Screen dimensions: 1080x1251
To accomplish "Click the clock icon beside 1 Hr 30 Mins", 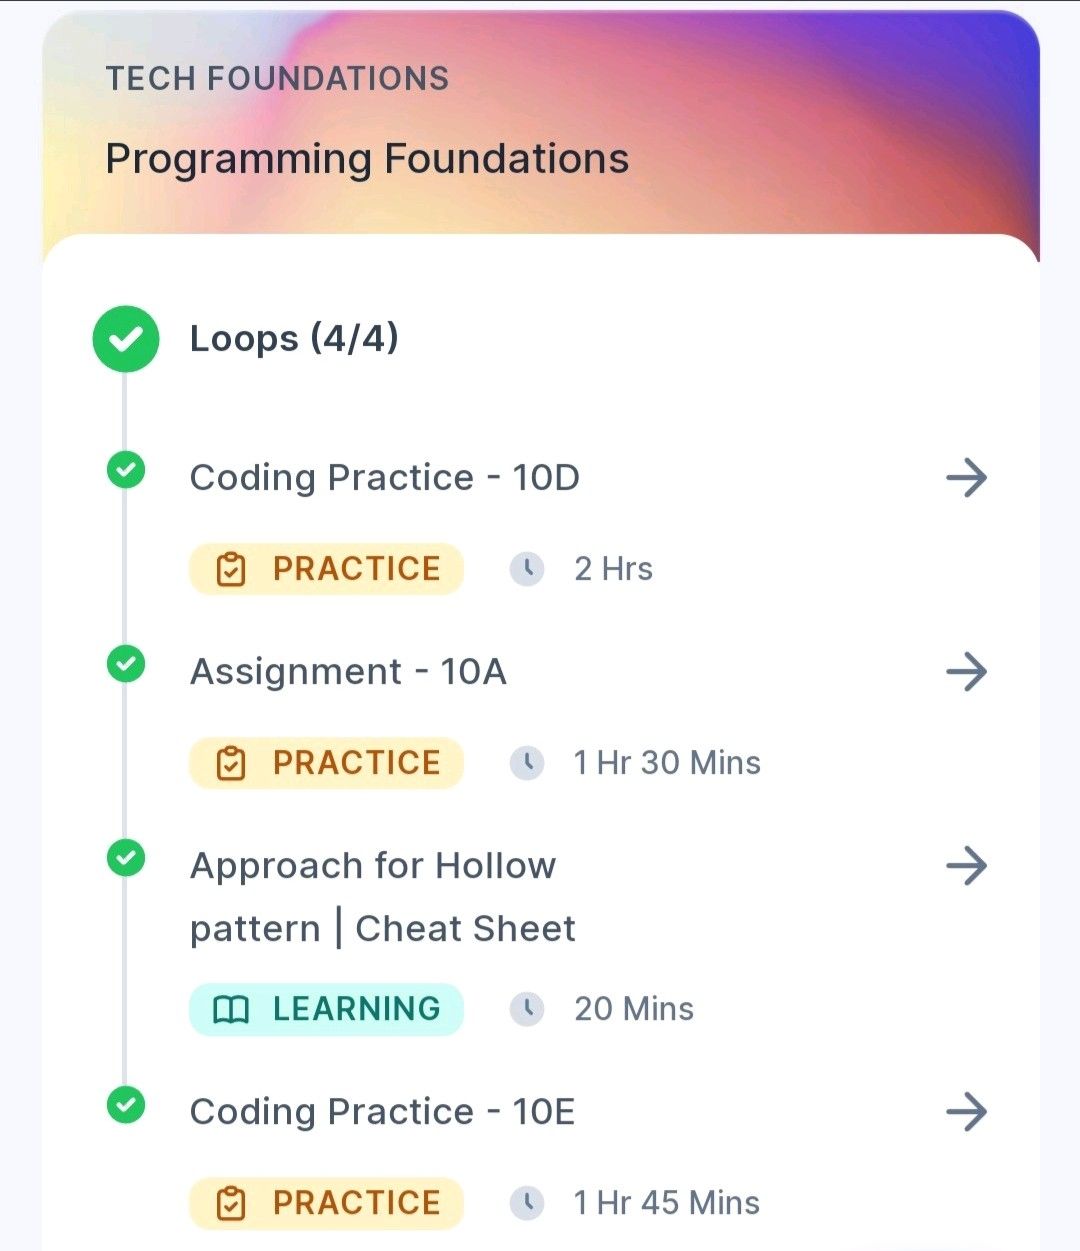I will 527,763.
